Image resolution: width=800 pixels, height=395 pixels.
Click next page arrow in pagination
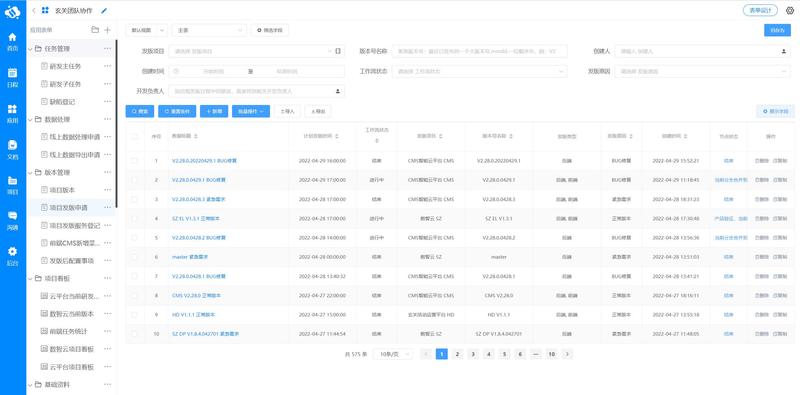(567, 354)
